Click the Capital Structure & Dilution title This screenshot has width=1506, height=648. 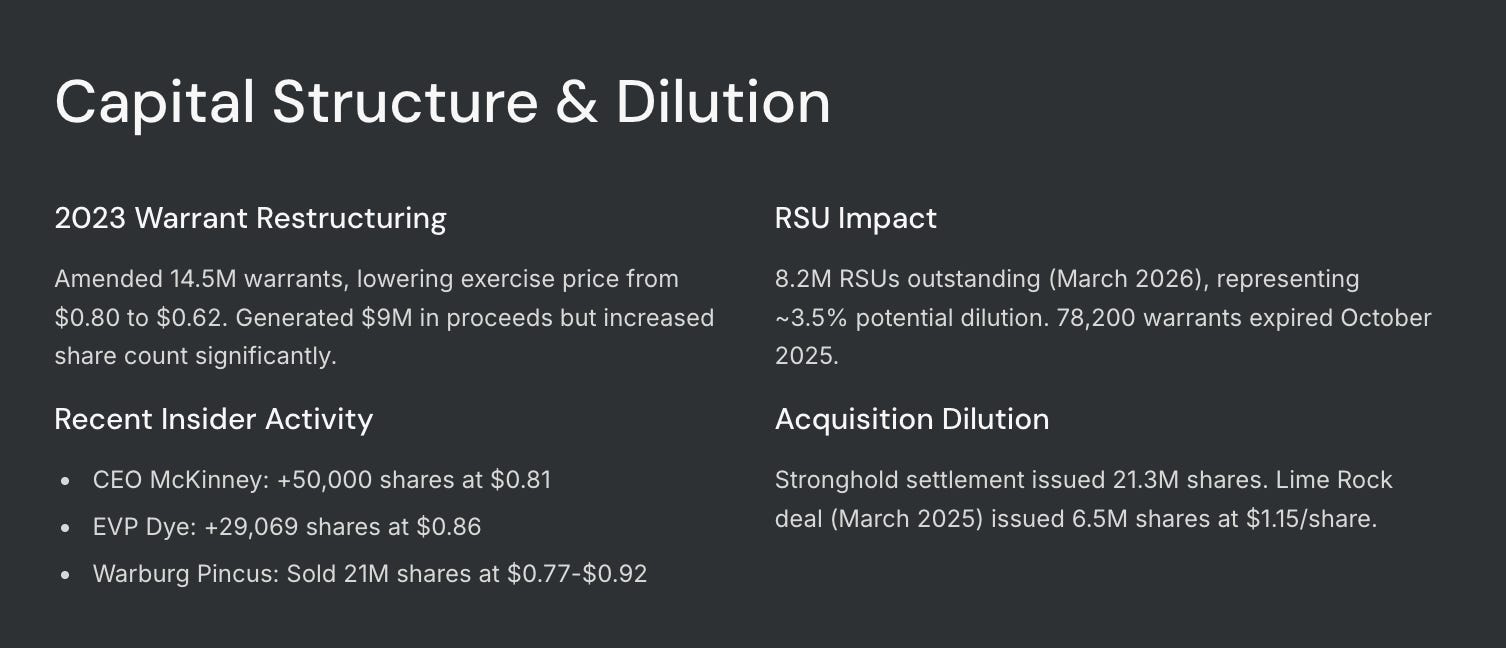pyautogui.click(x=442, y=101)
